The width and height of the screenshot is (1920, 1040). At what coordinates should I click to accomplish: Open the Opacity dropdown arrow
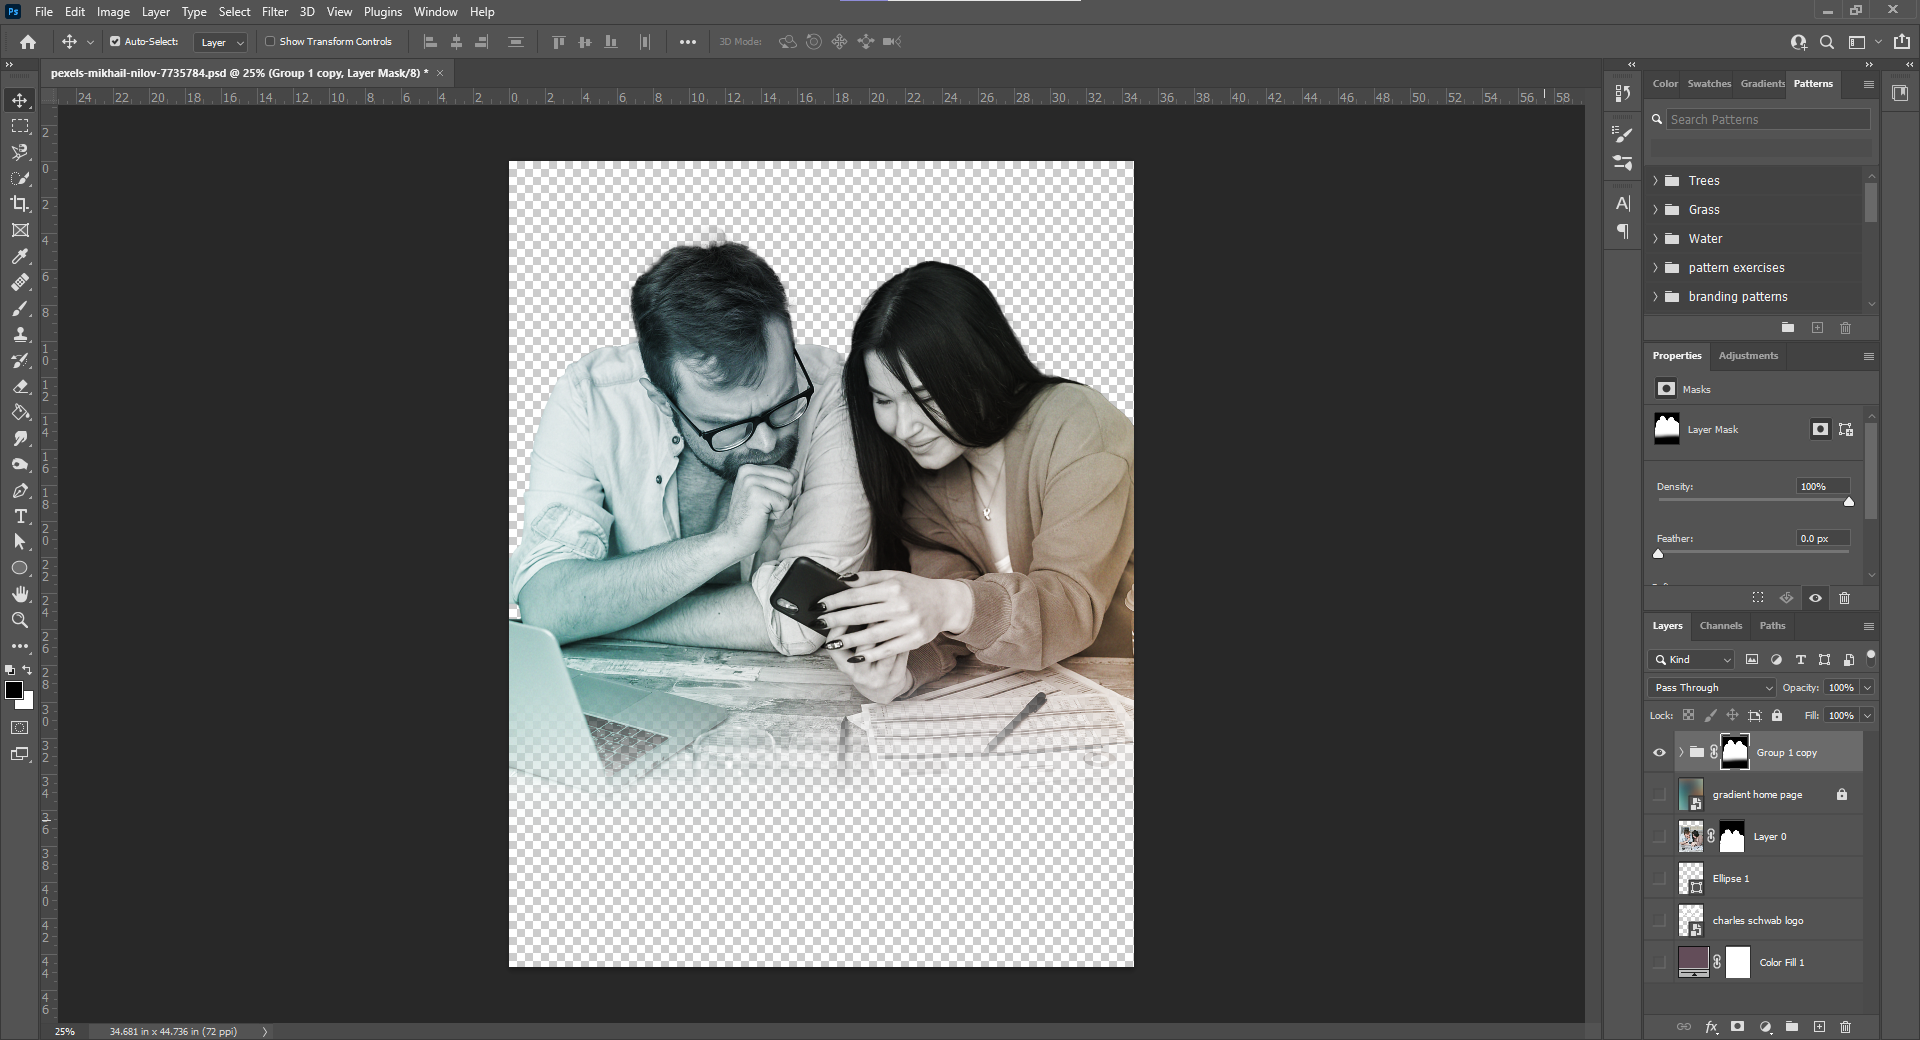point(1867,688)
